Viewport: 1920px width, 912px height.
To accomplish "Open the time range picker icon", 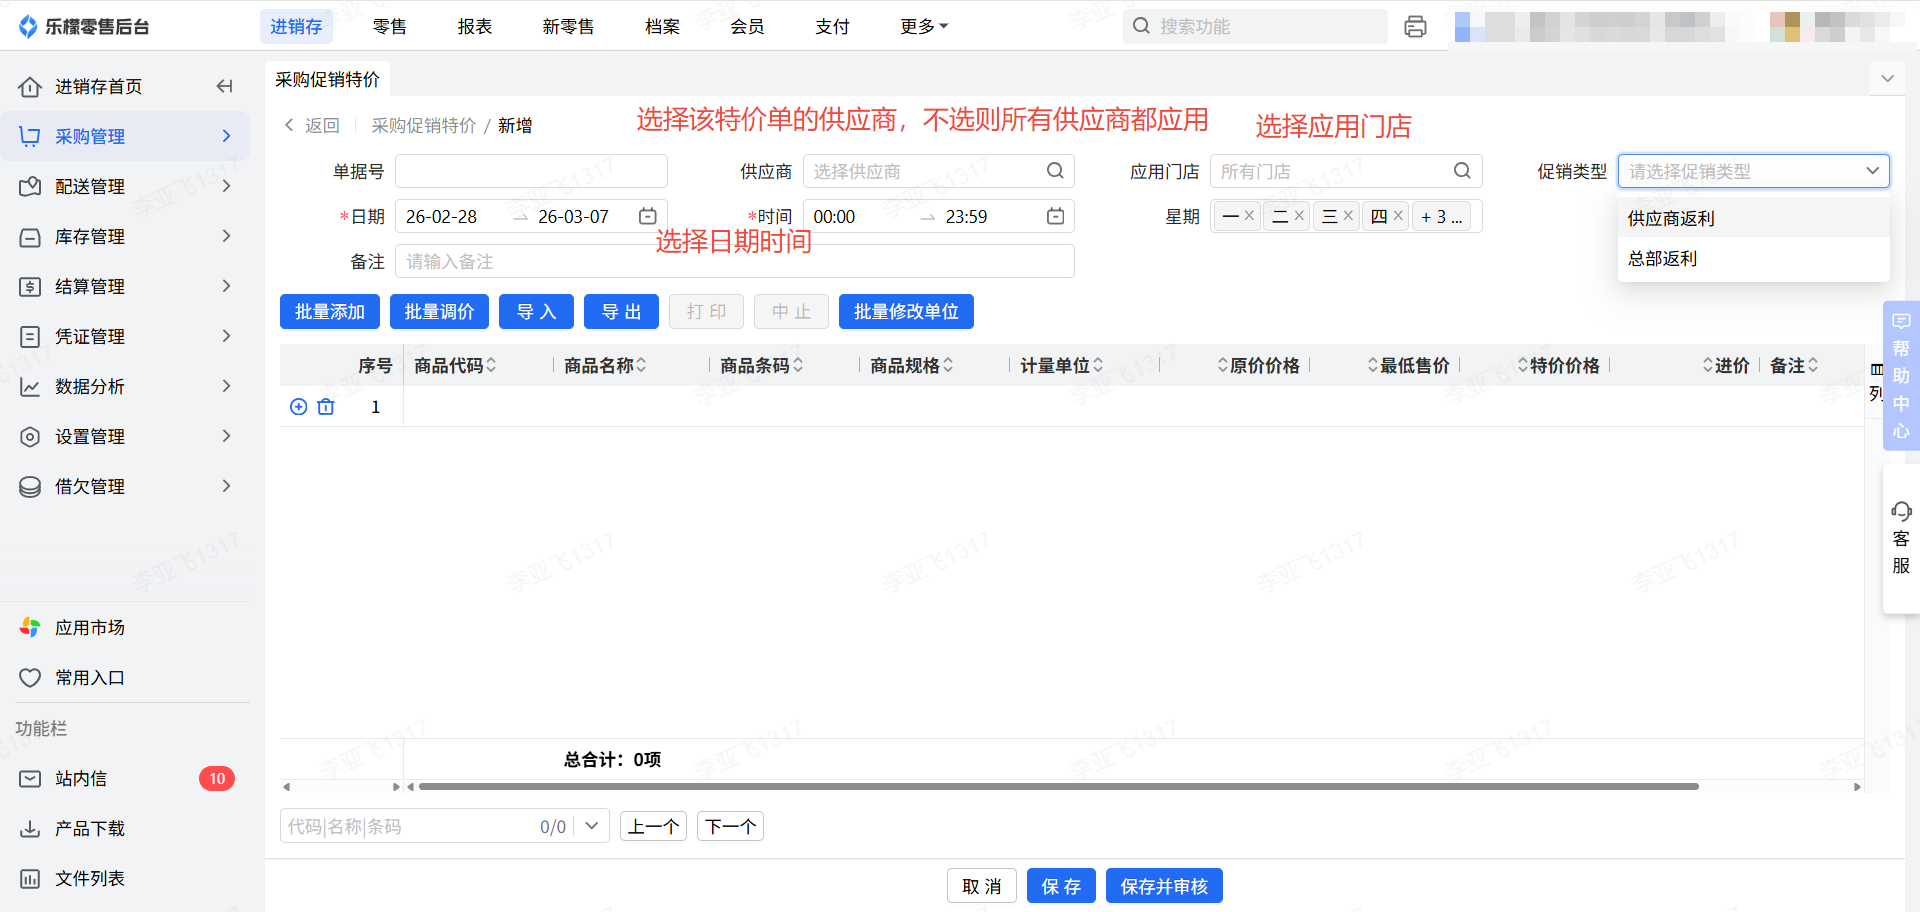I will [x=1055, y=216].
